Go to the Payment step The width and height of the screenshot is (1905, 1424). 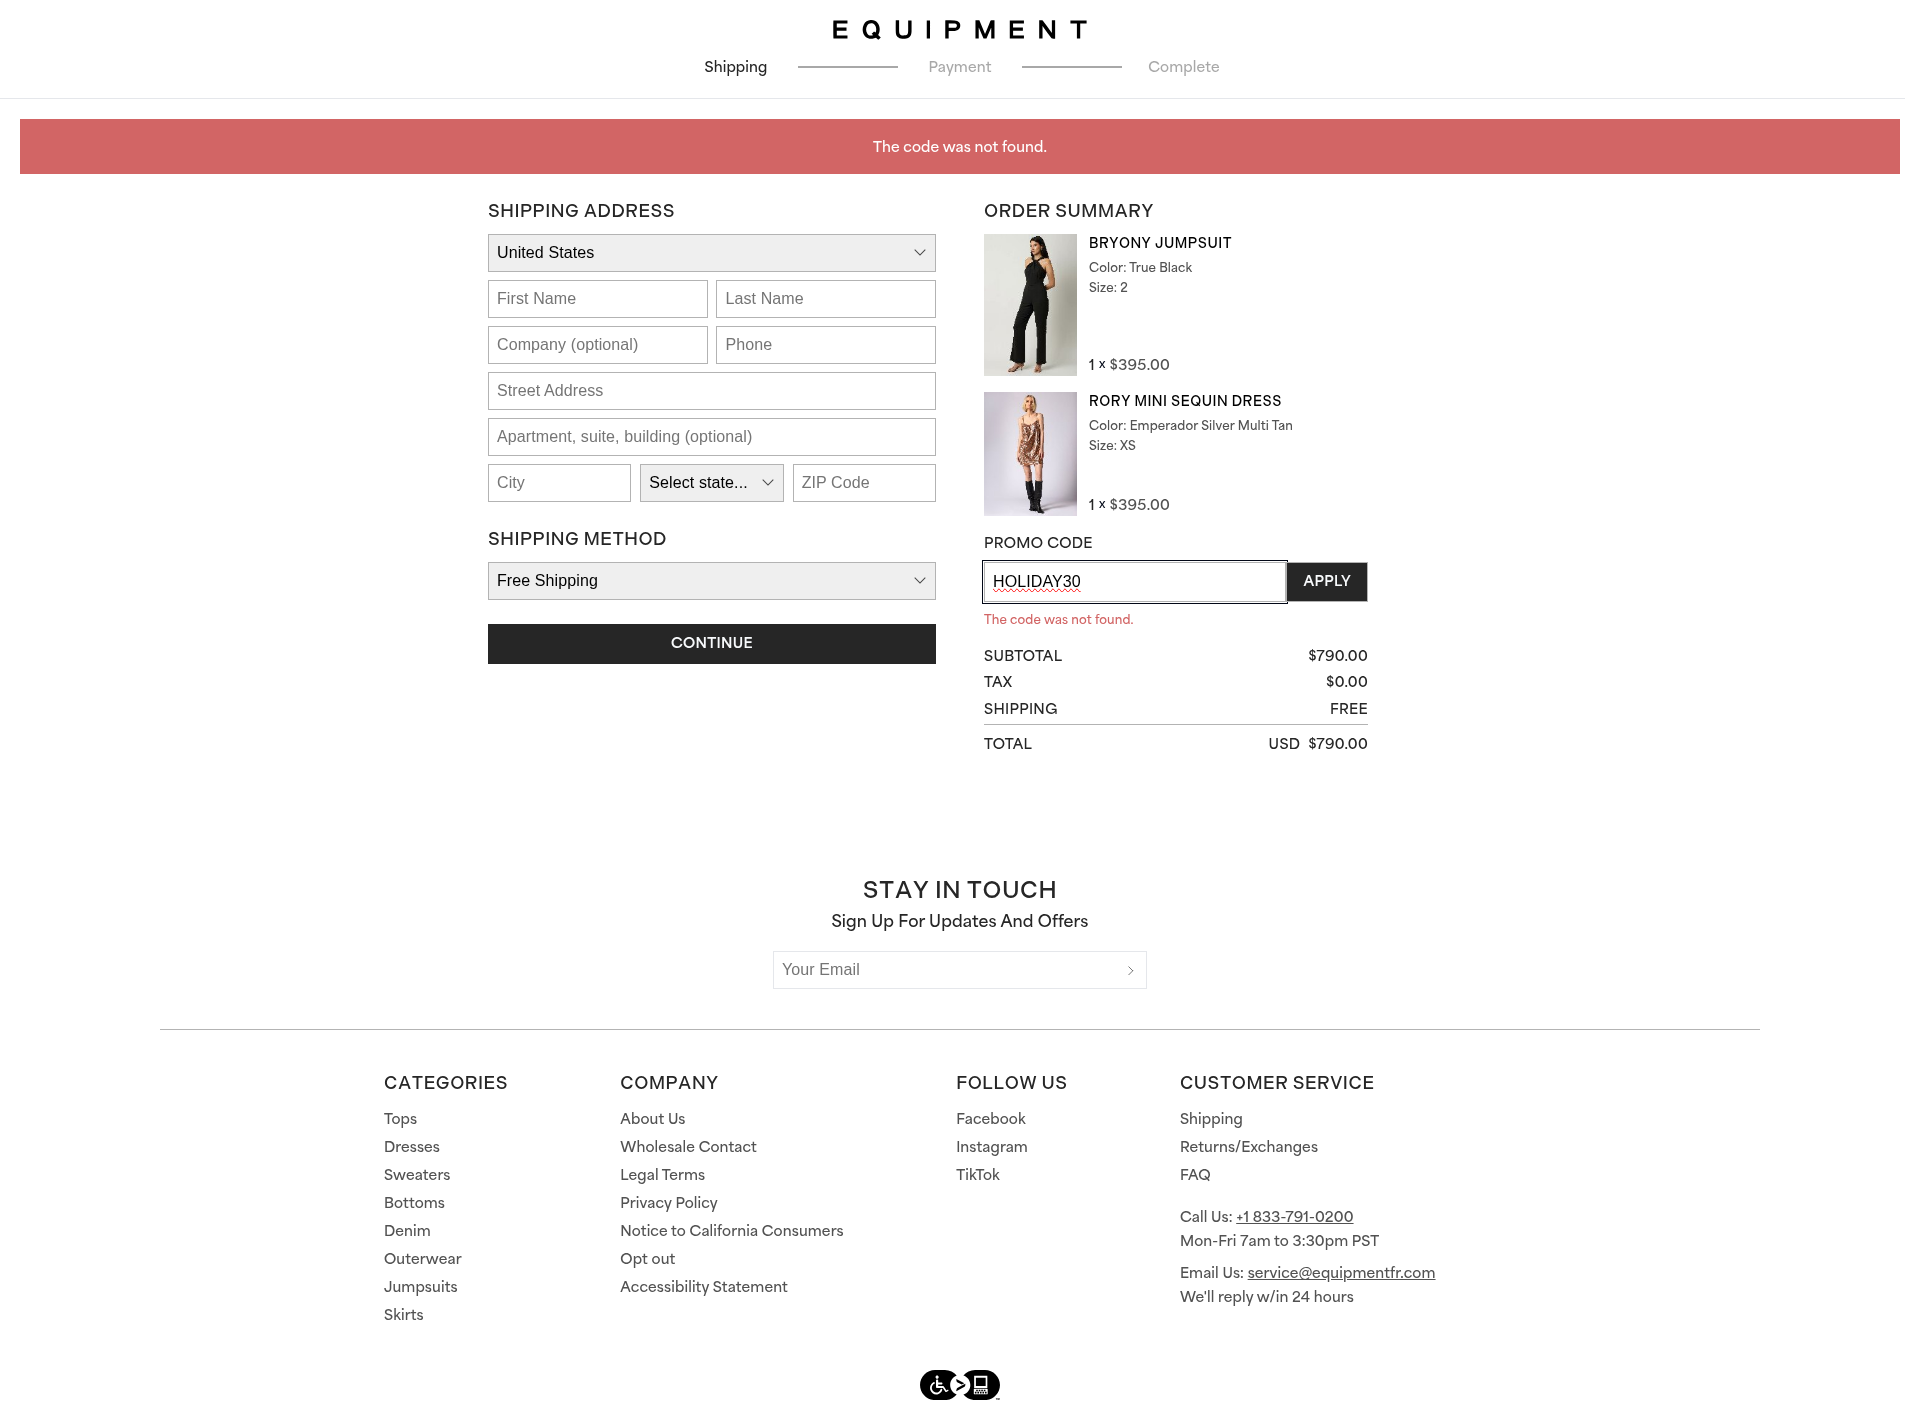(959, 67)
